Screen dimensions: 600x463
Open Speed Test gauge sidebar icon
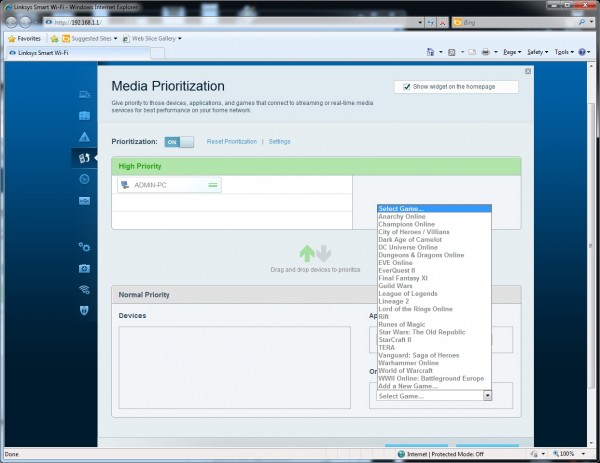(85, 179)
